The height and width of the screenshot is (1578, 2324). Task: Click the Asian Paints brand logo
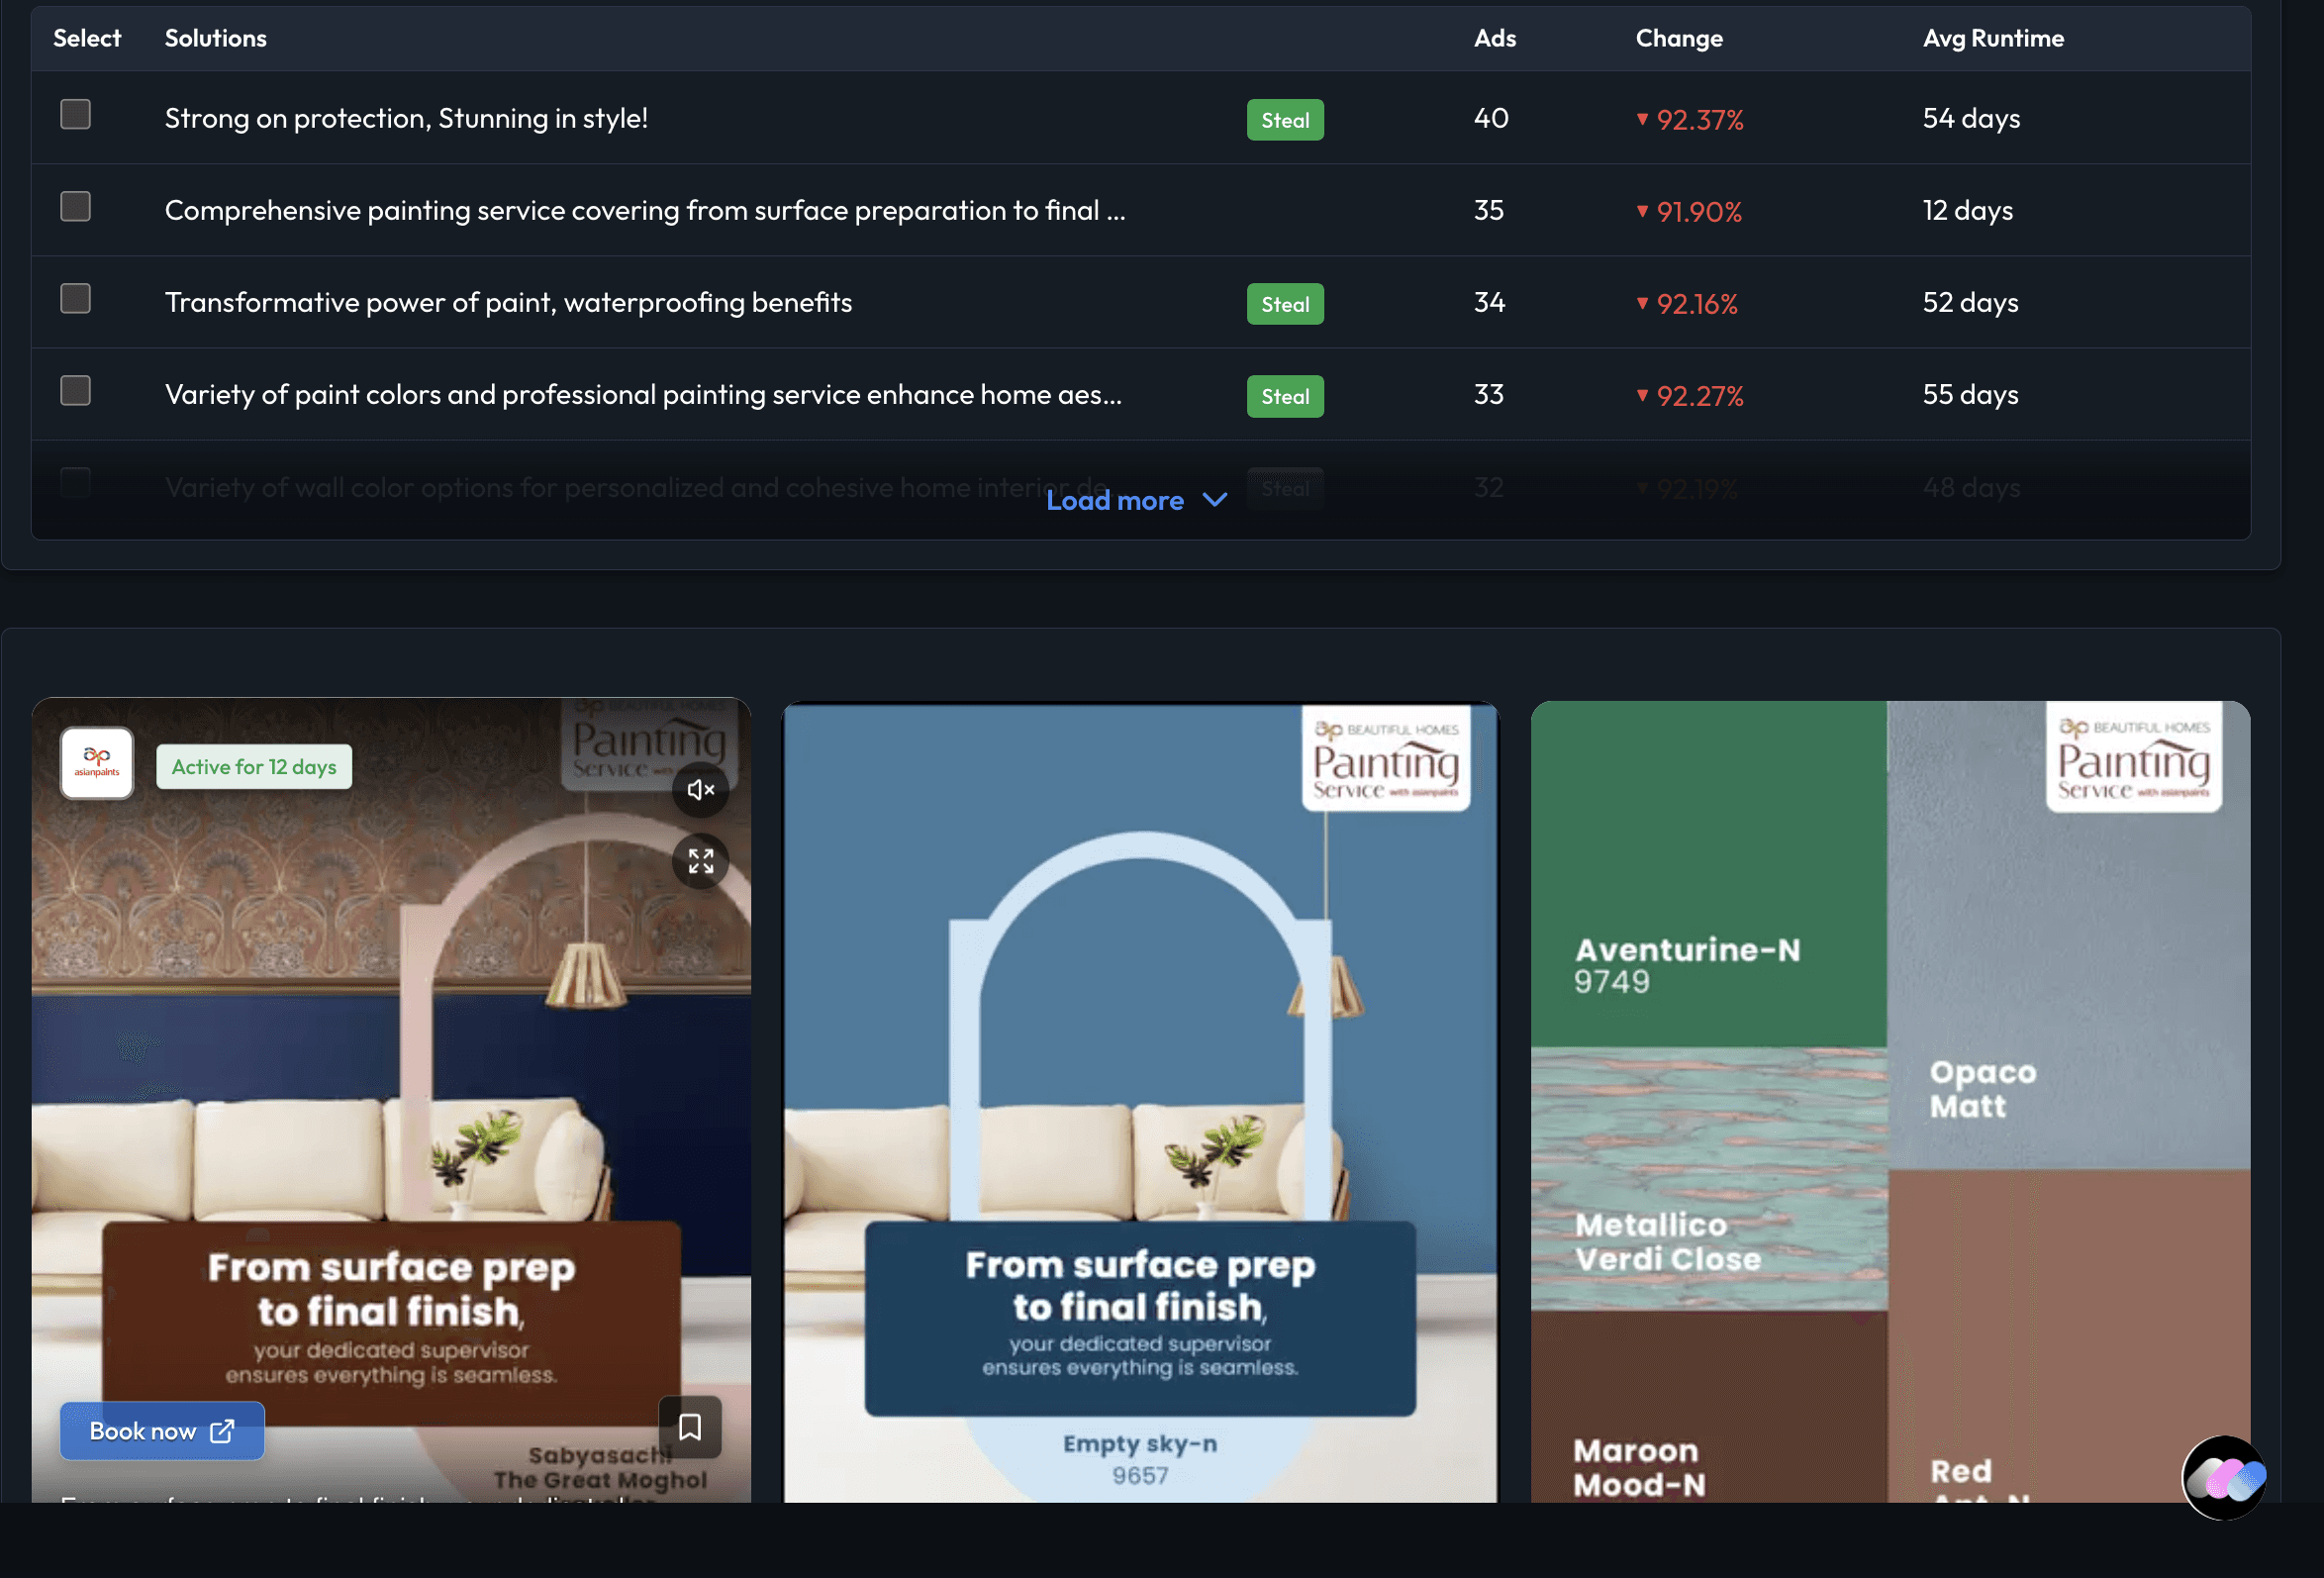tap(97, 763)
